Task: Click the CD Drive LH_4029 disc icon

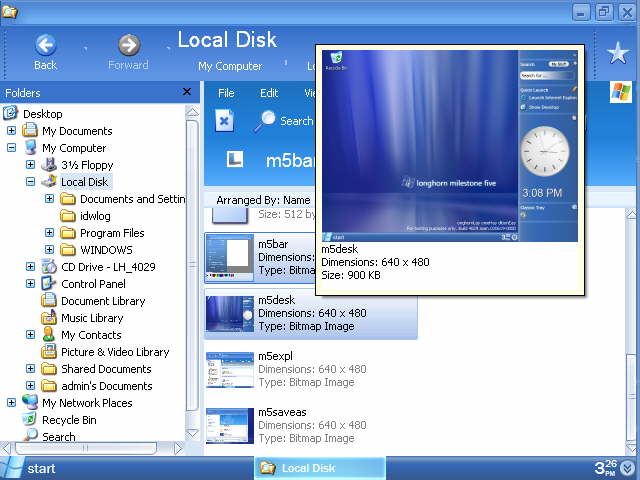Action: click(x=49, y=267)
